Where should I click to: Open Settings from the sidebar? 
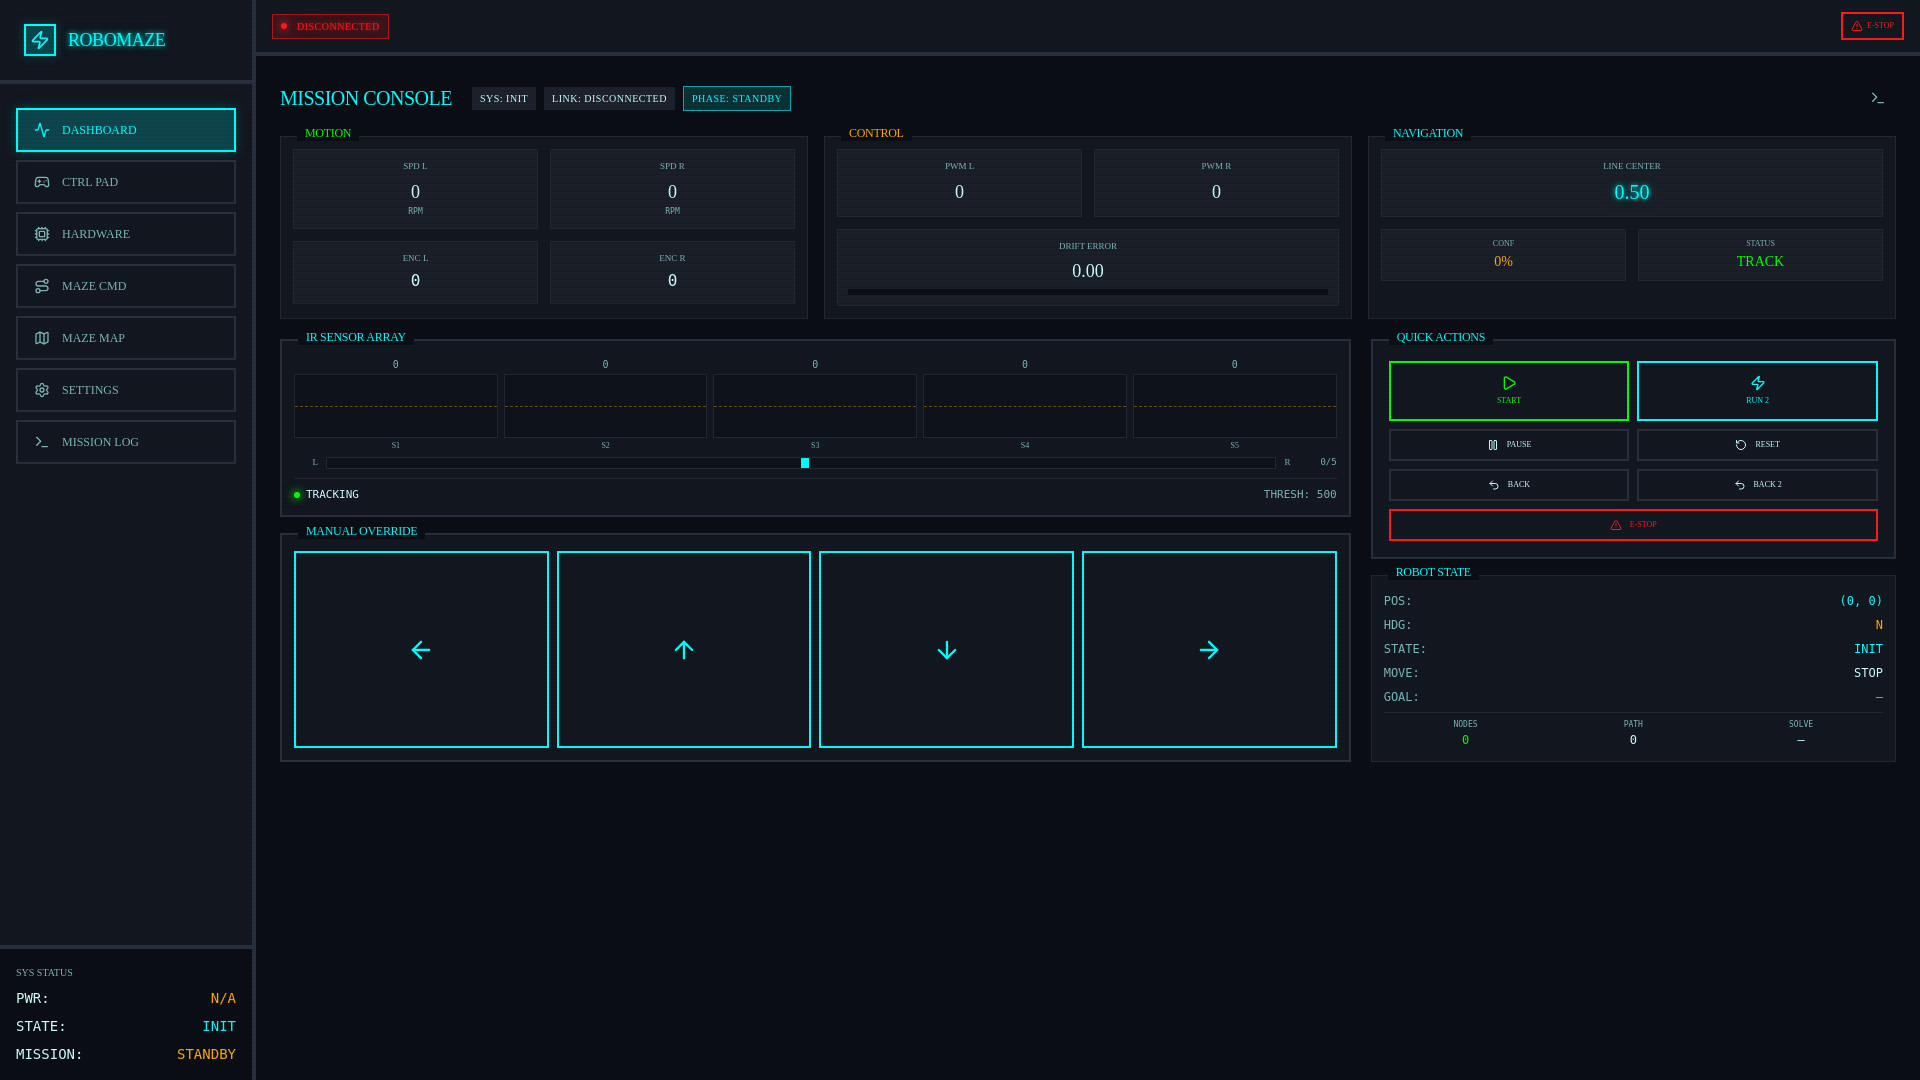point(126,390)
